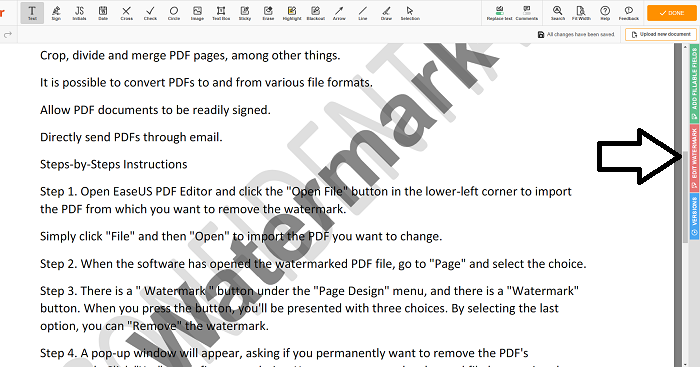
Task: Open the Edit Watermark side tab
Action: [x=694, y=158]
